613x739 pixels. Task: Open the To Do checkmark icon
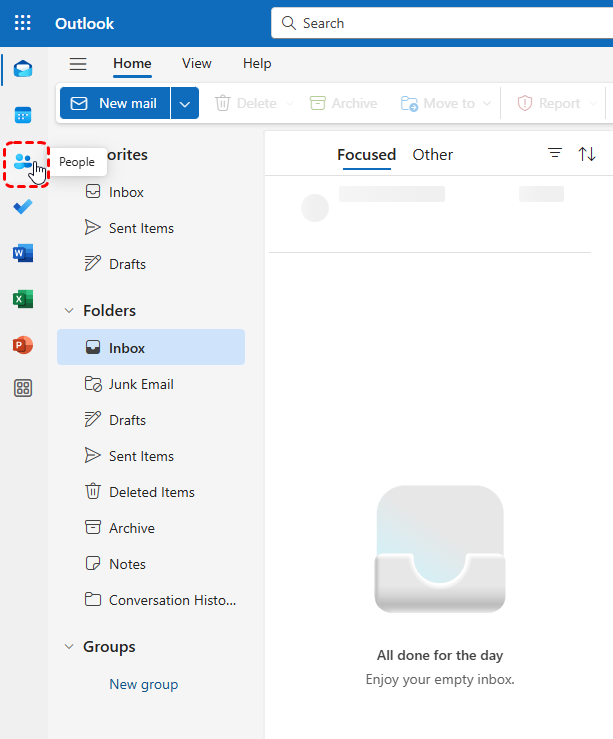click(22, 207)
